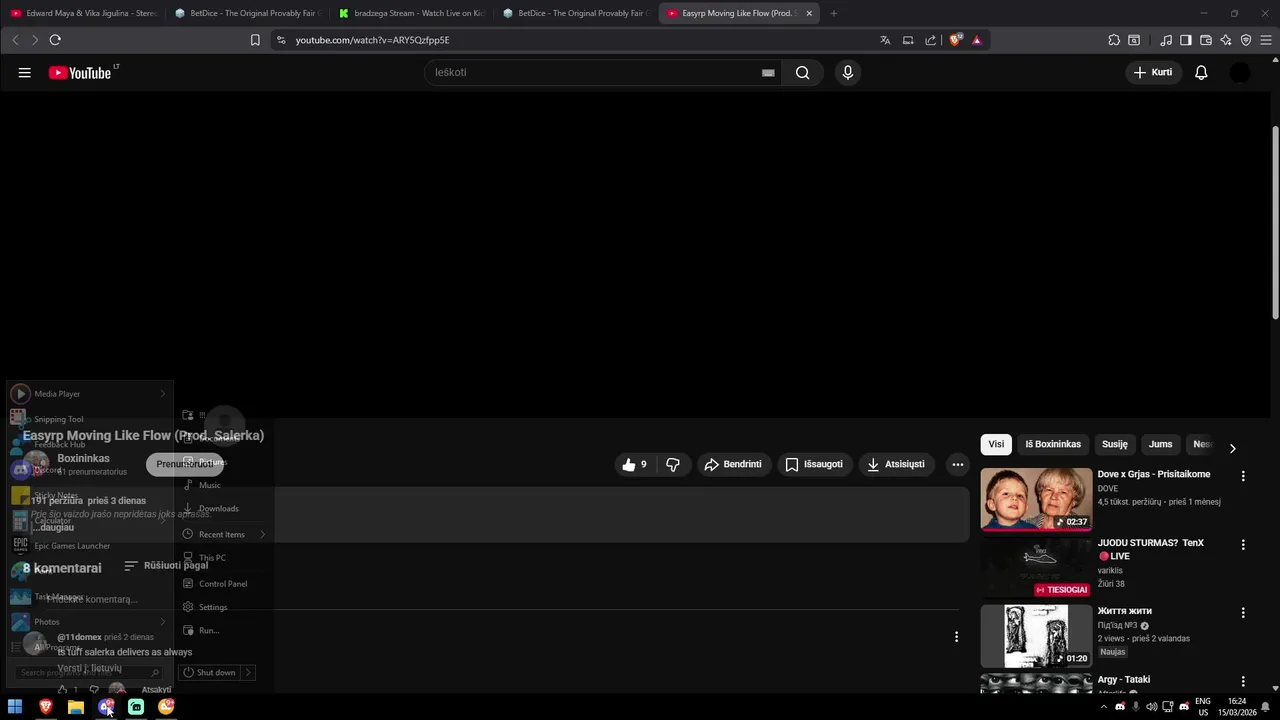This screenshot has height=720, width=1280.
Task: Show hidden tray icons chevron
Action: 1104,707
